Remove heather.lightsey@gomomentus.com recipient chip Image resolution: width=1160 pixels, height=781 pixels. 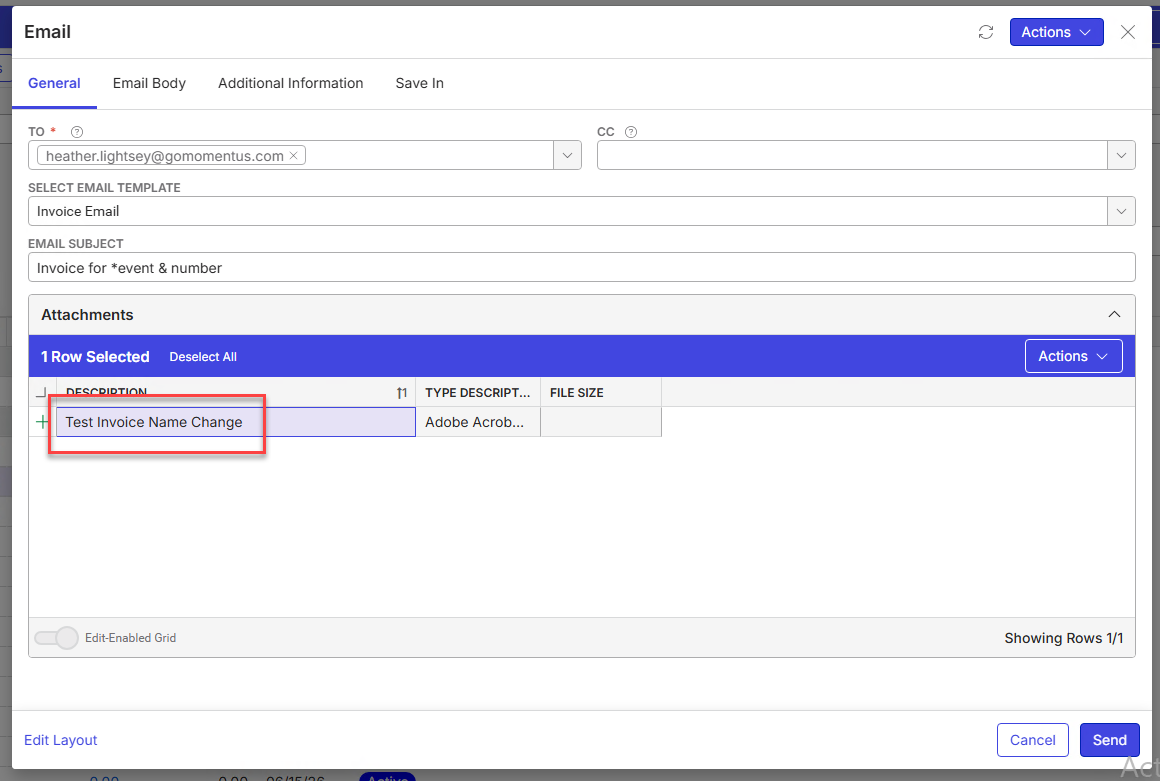tap(294, 155)
